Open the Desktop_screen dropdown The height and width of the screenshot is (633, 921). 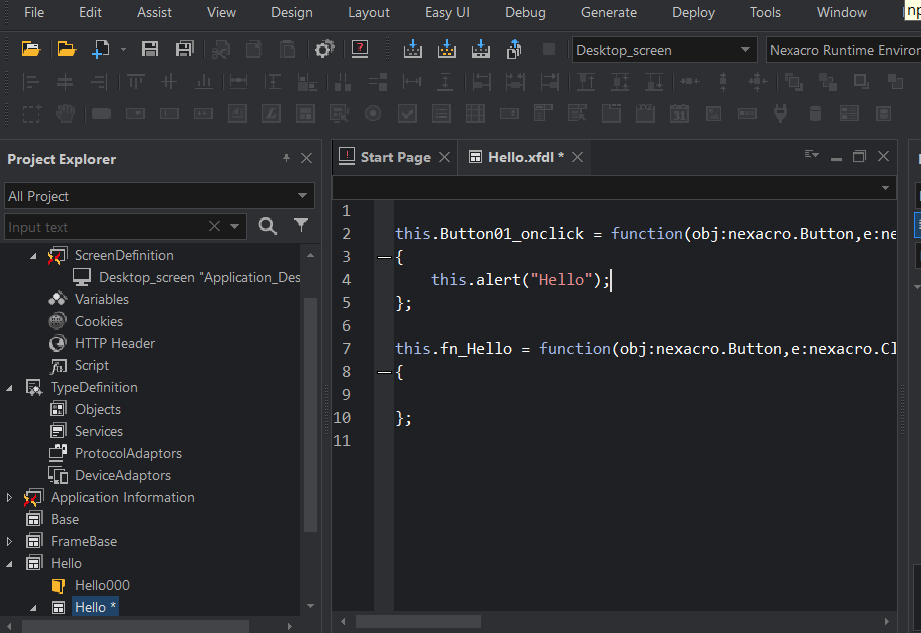[x=745, y=50]
